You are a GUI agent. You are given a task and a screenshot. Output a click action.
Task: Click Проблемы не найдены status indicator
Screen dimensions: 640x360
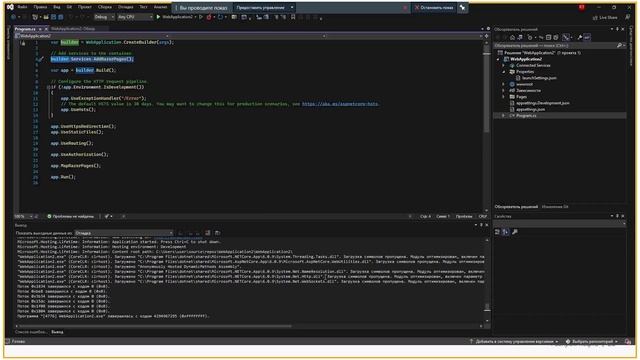71,216
